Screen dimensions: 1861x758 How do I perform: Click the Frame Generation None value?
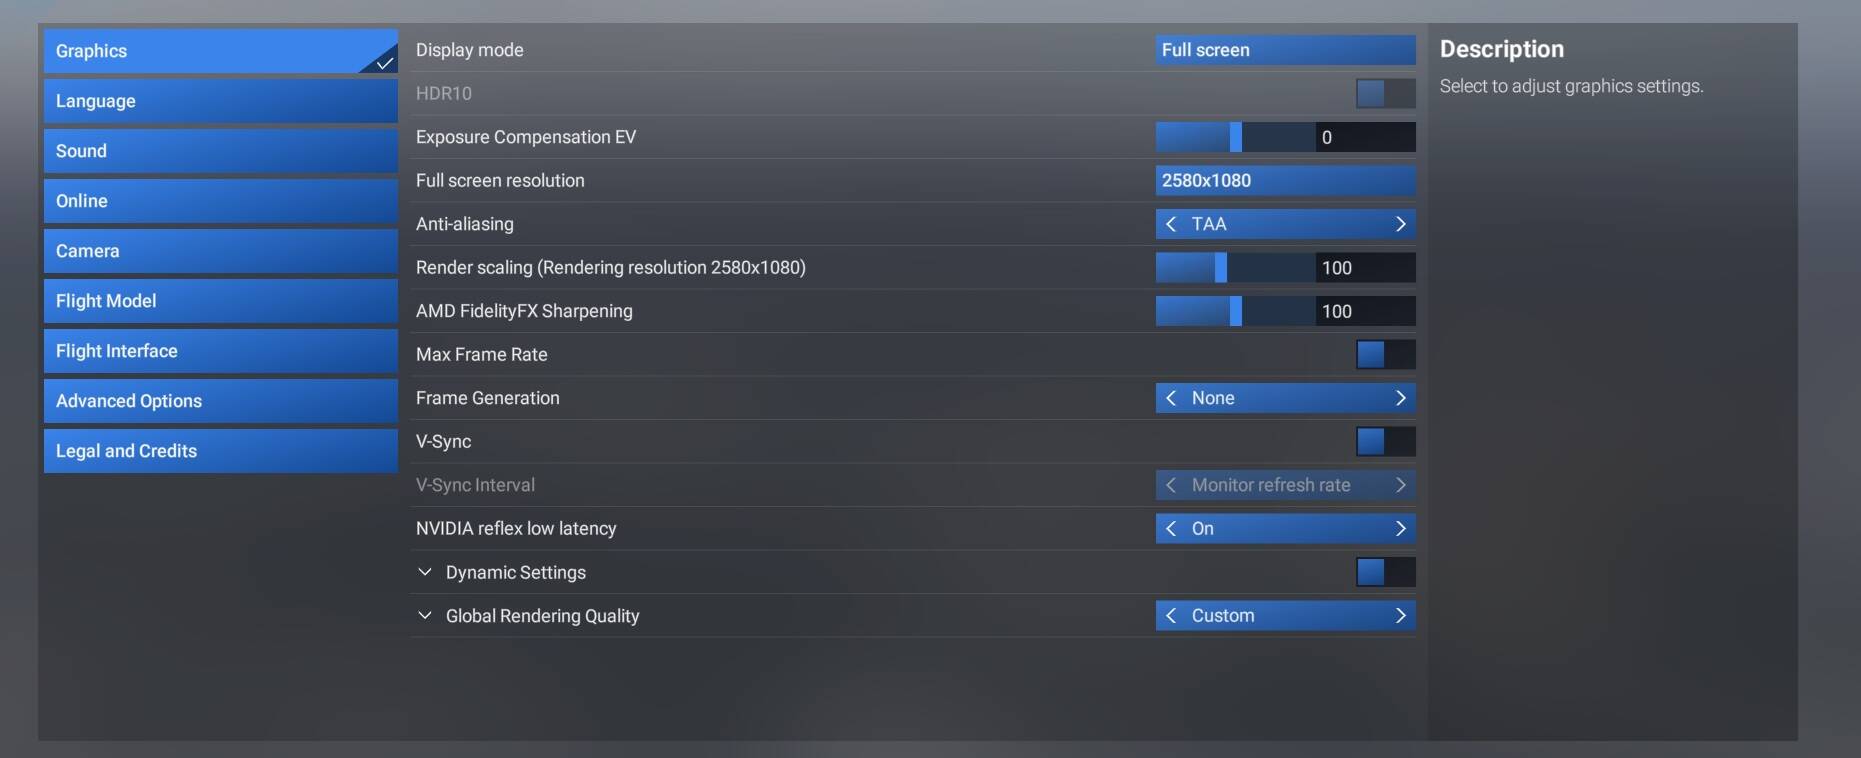(x=1213, y=398)
